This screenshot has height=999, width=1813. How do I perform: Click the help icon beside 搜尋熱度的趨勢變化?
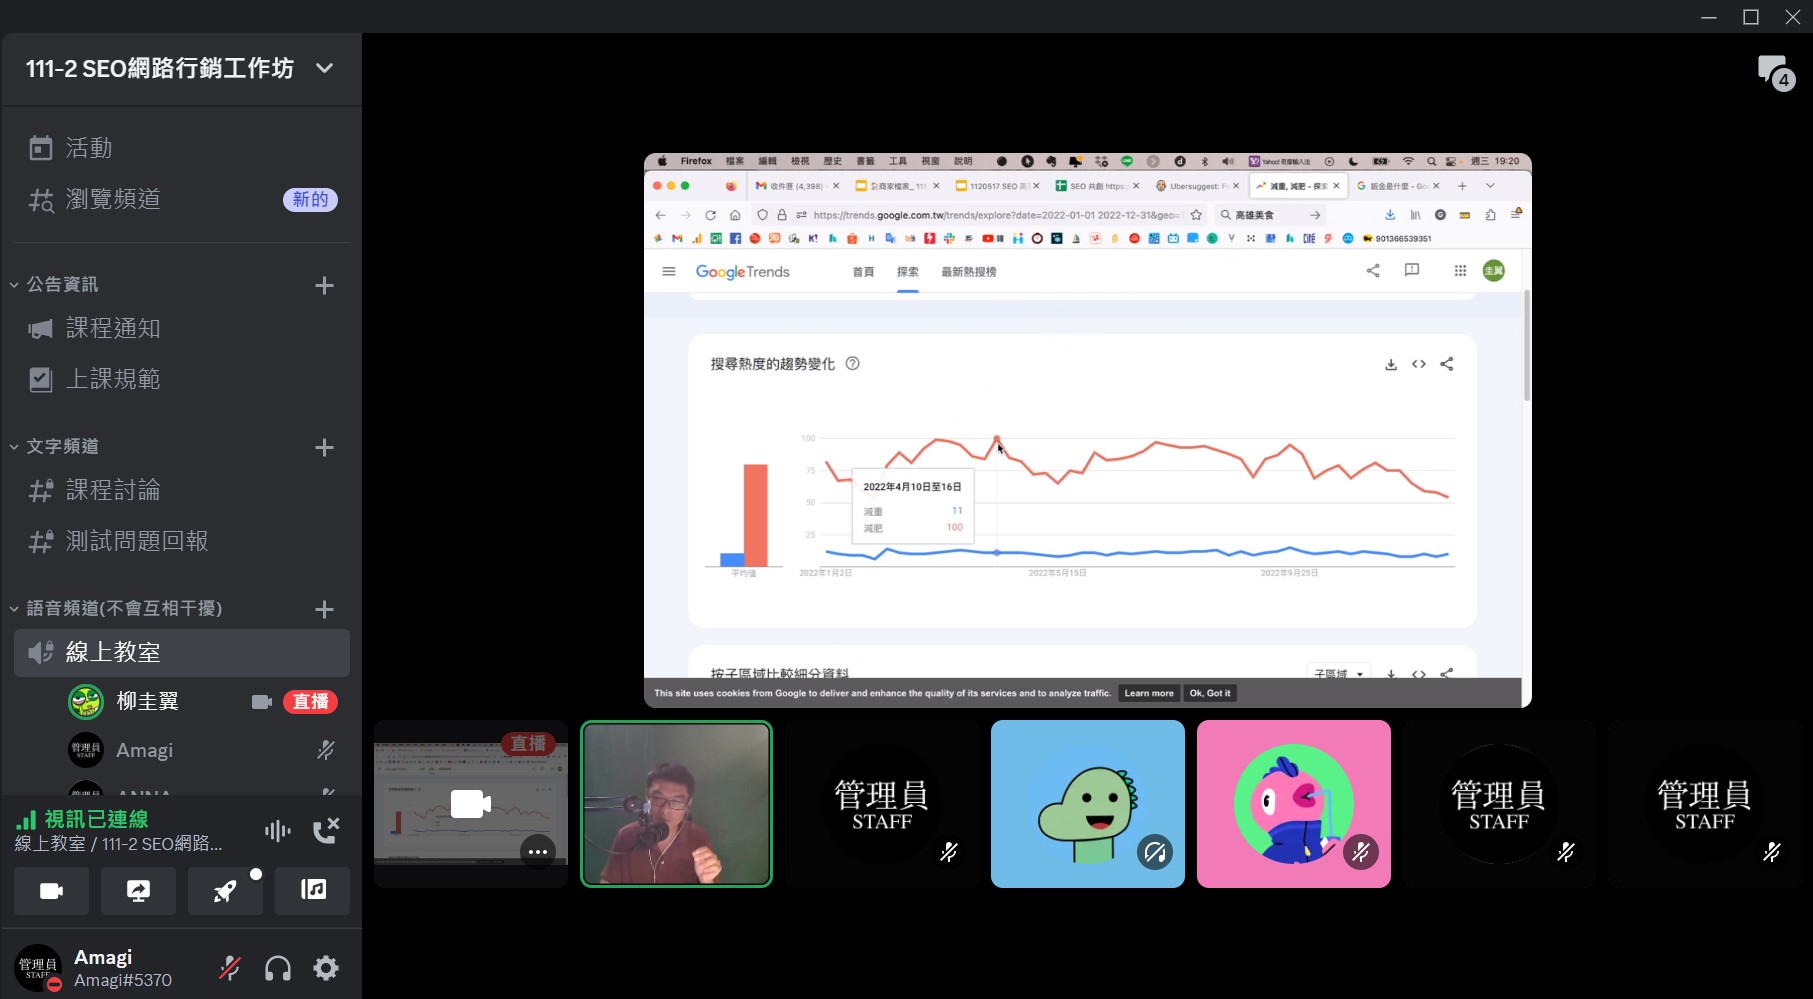pos(853,364)
